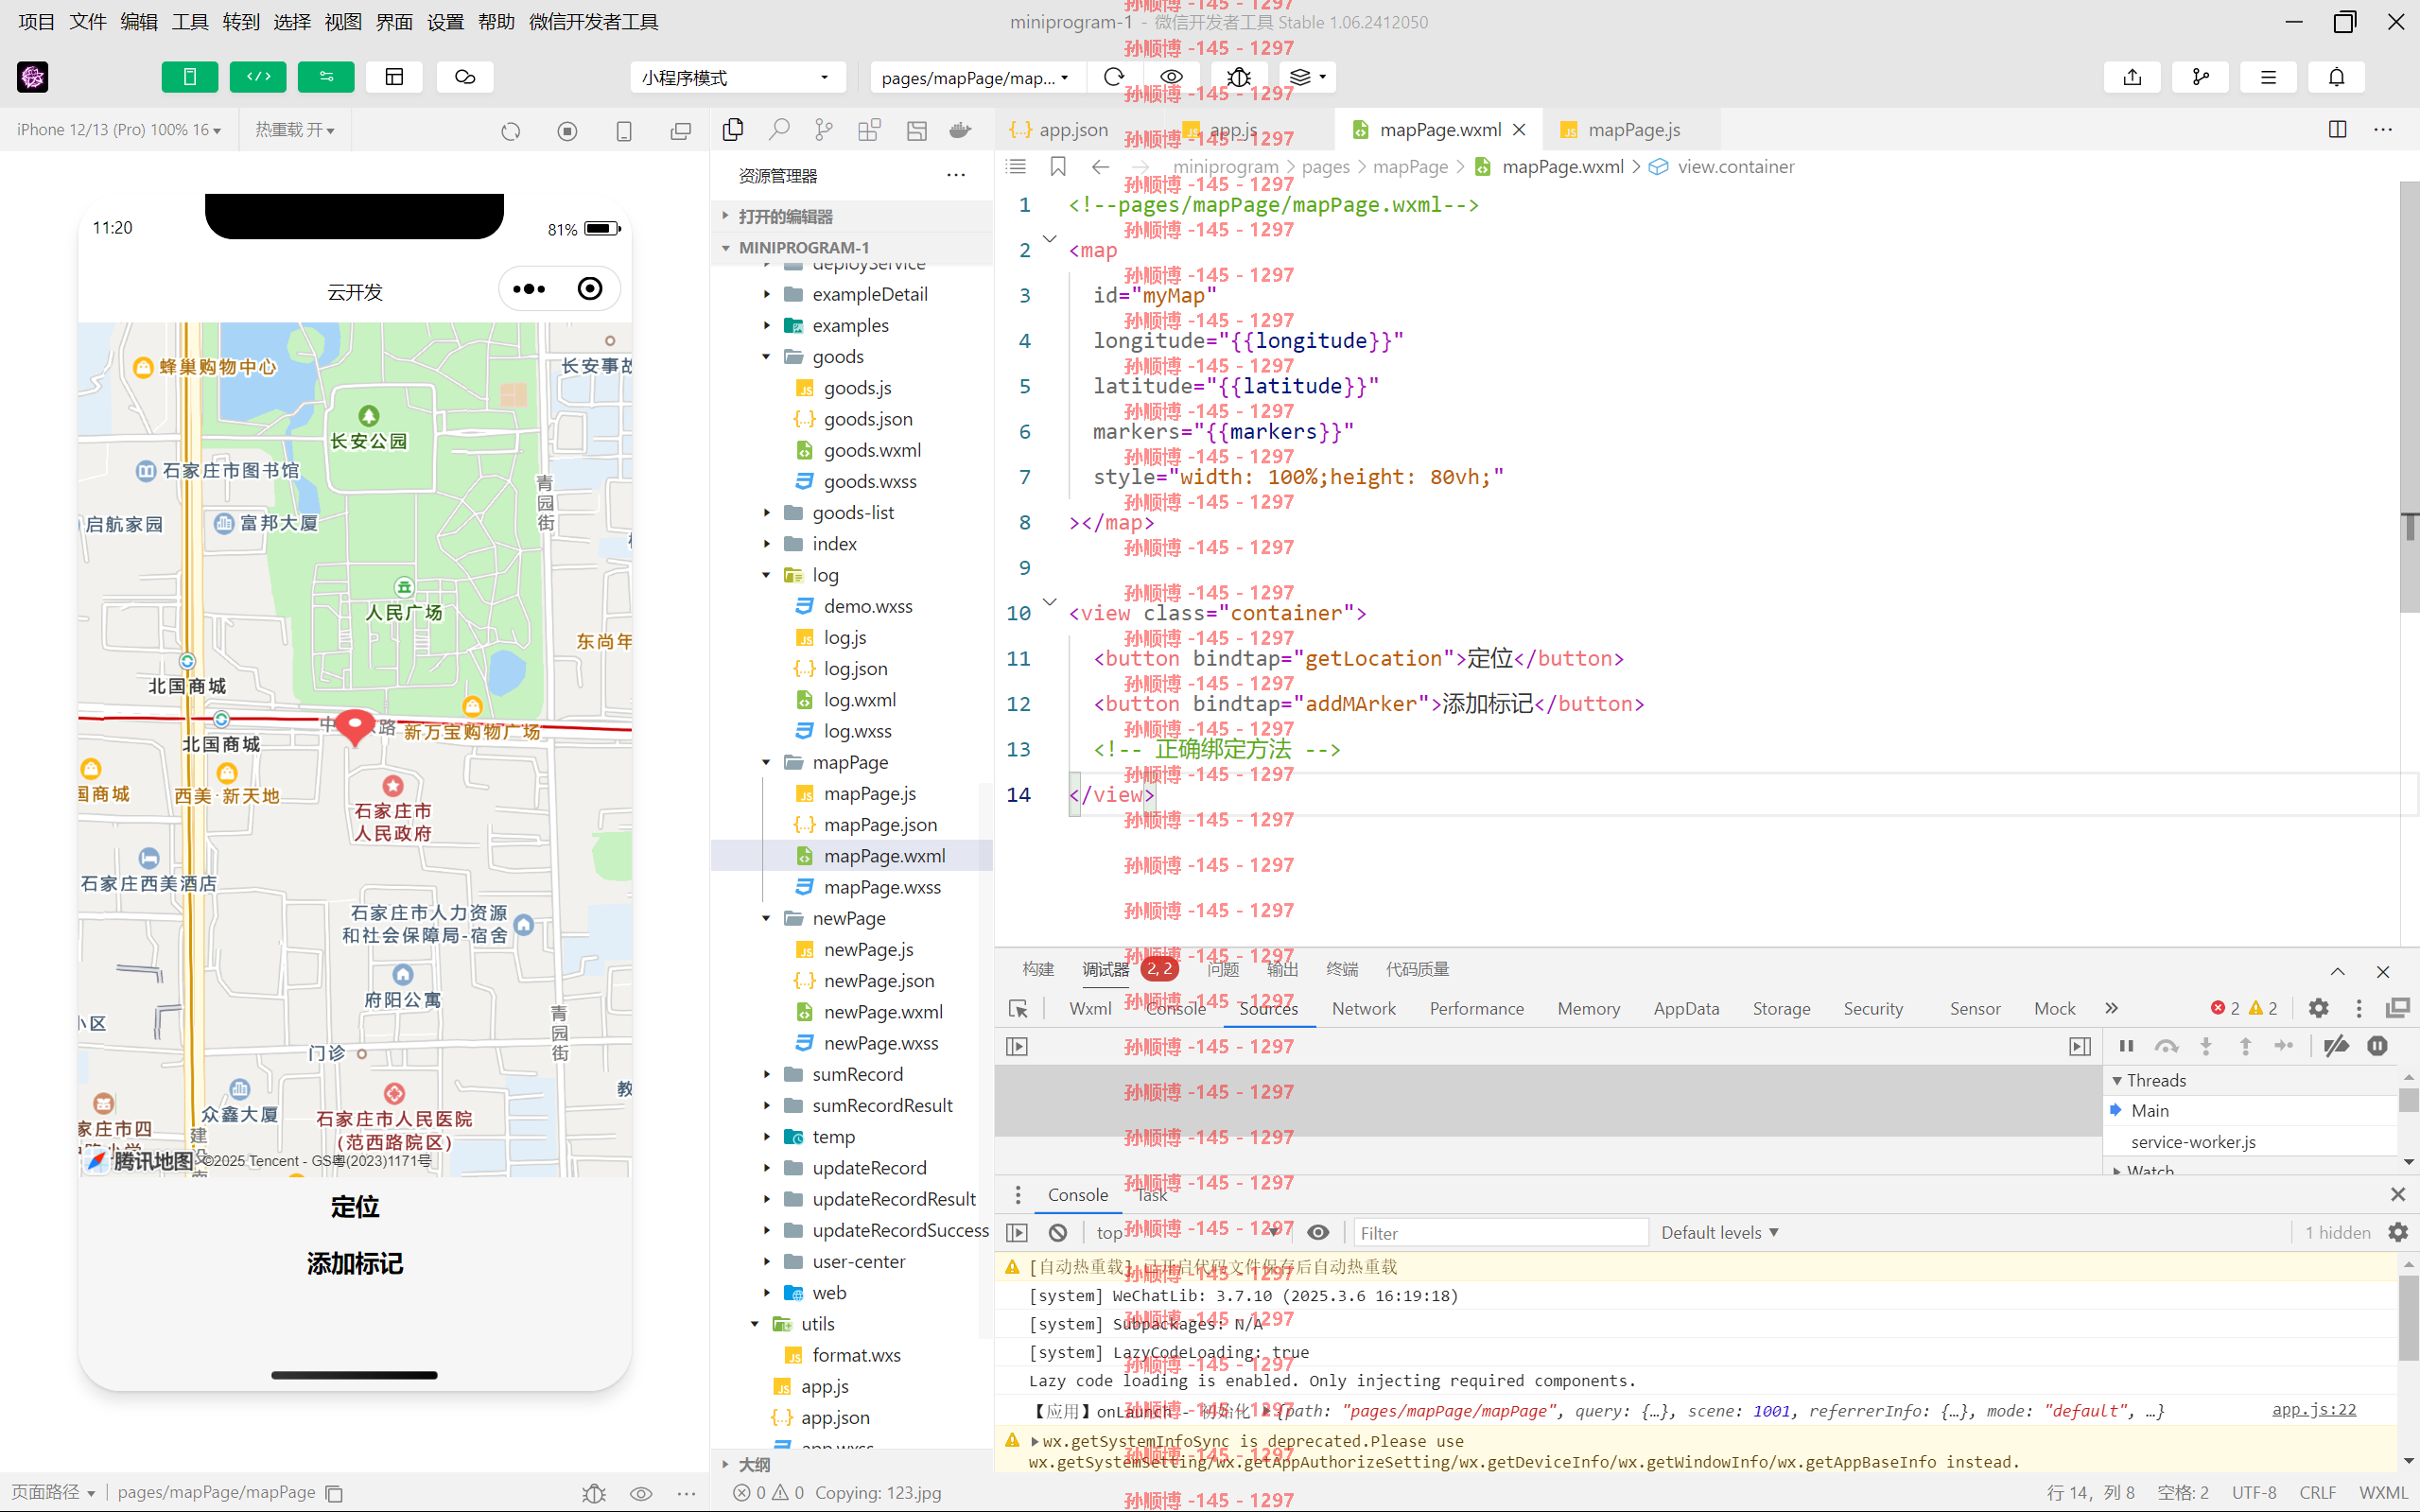Image resolution: width=2420 pixels, height=1512 pixels.
Task: Copy the page path in the status bar
Action: click(335, 1493)
